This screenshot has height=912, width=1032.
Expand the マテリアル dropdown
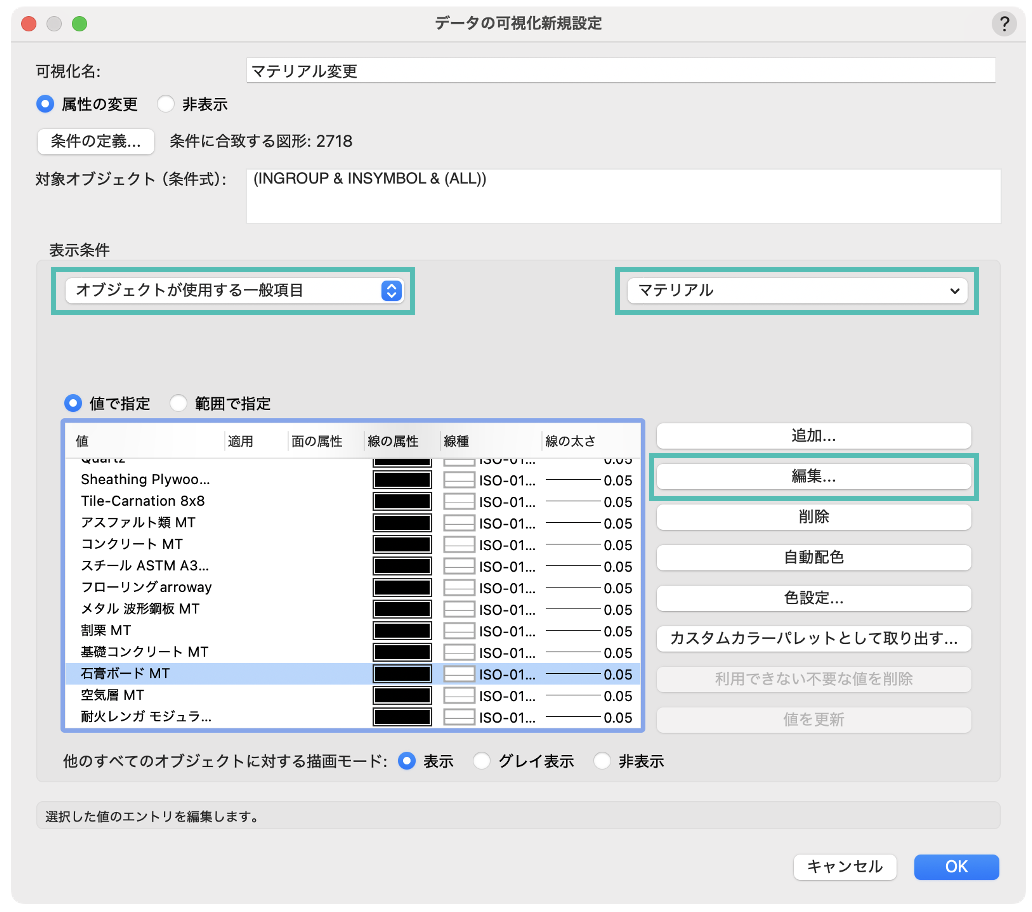(x=796, y=291)
